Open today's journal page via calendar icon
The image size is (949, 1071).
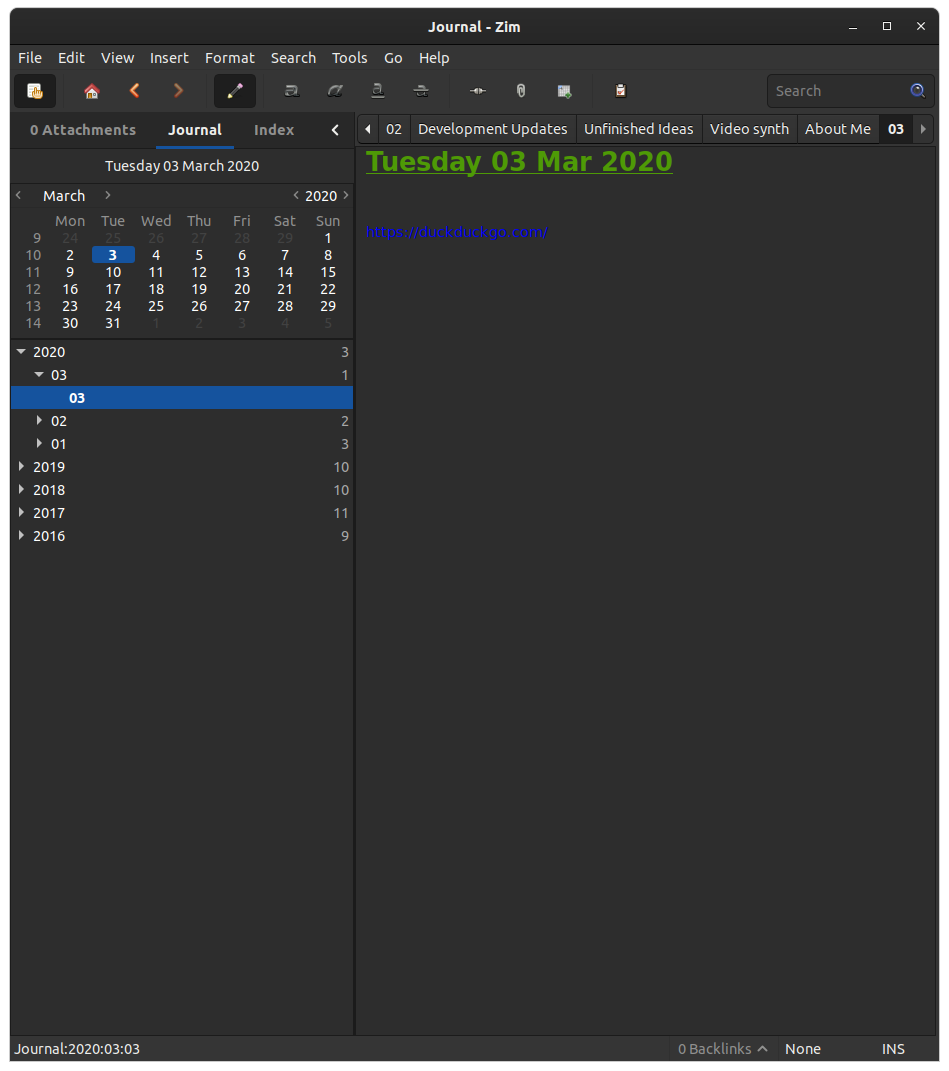(564, 91)
